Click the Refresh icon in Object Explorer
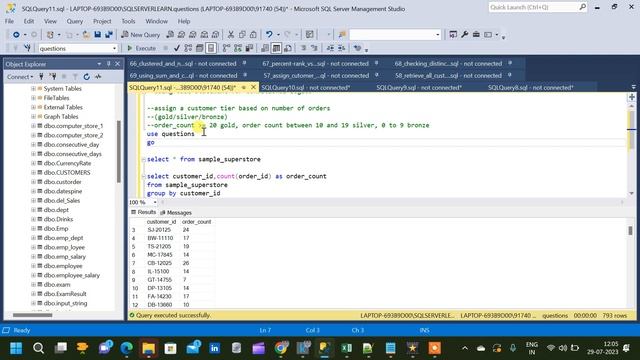The height and width of the screenshot is (360, 640). click(87, 76)
